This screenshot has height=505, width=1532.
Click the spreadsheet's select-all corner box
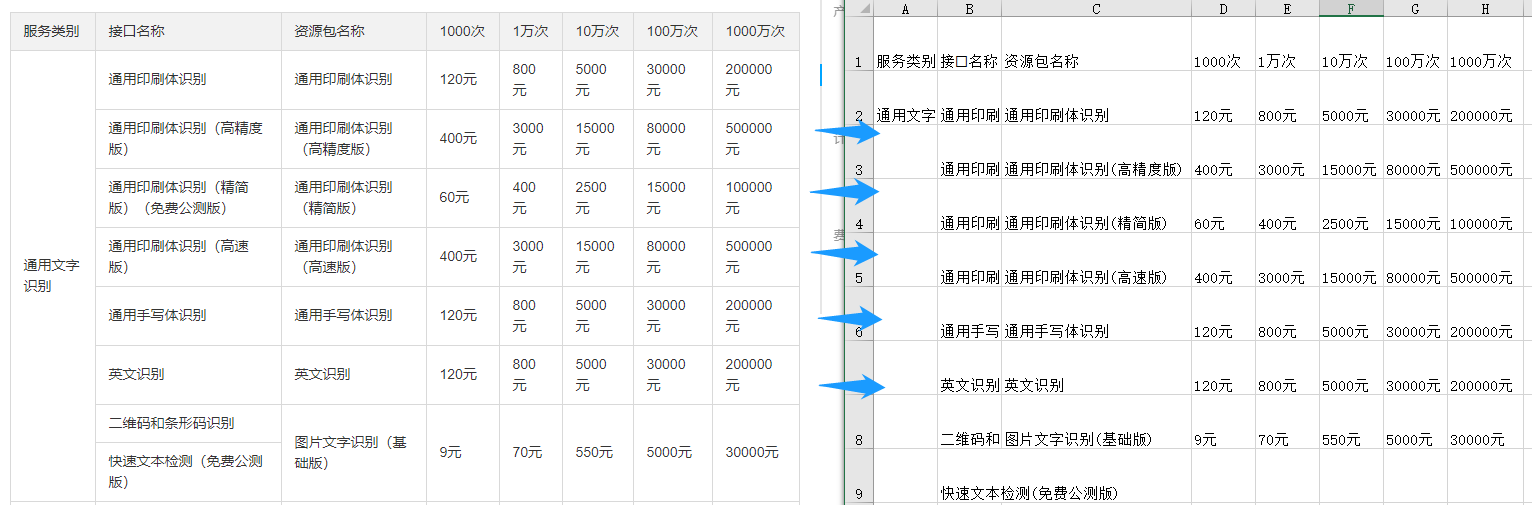[x=859, y=8]
